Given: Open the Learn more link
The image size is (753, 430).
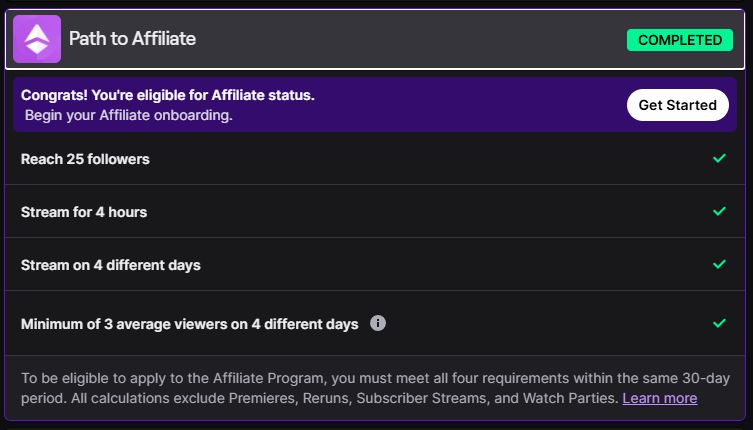Looking at the screenshot, I should point(660,398).
